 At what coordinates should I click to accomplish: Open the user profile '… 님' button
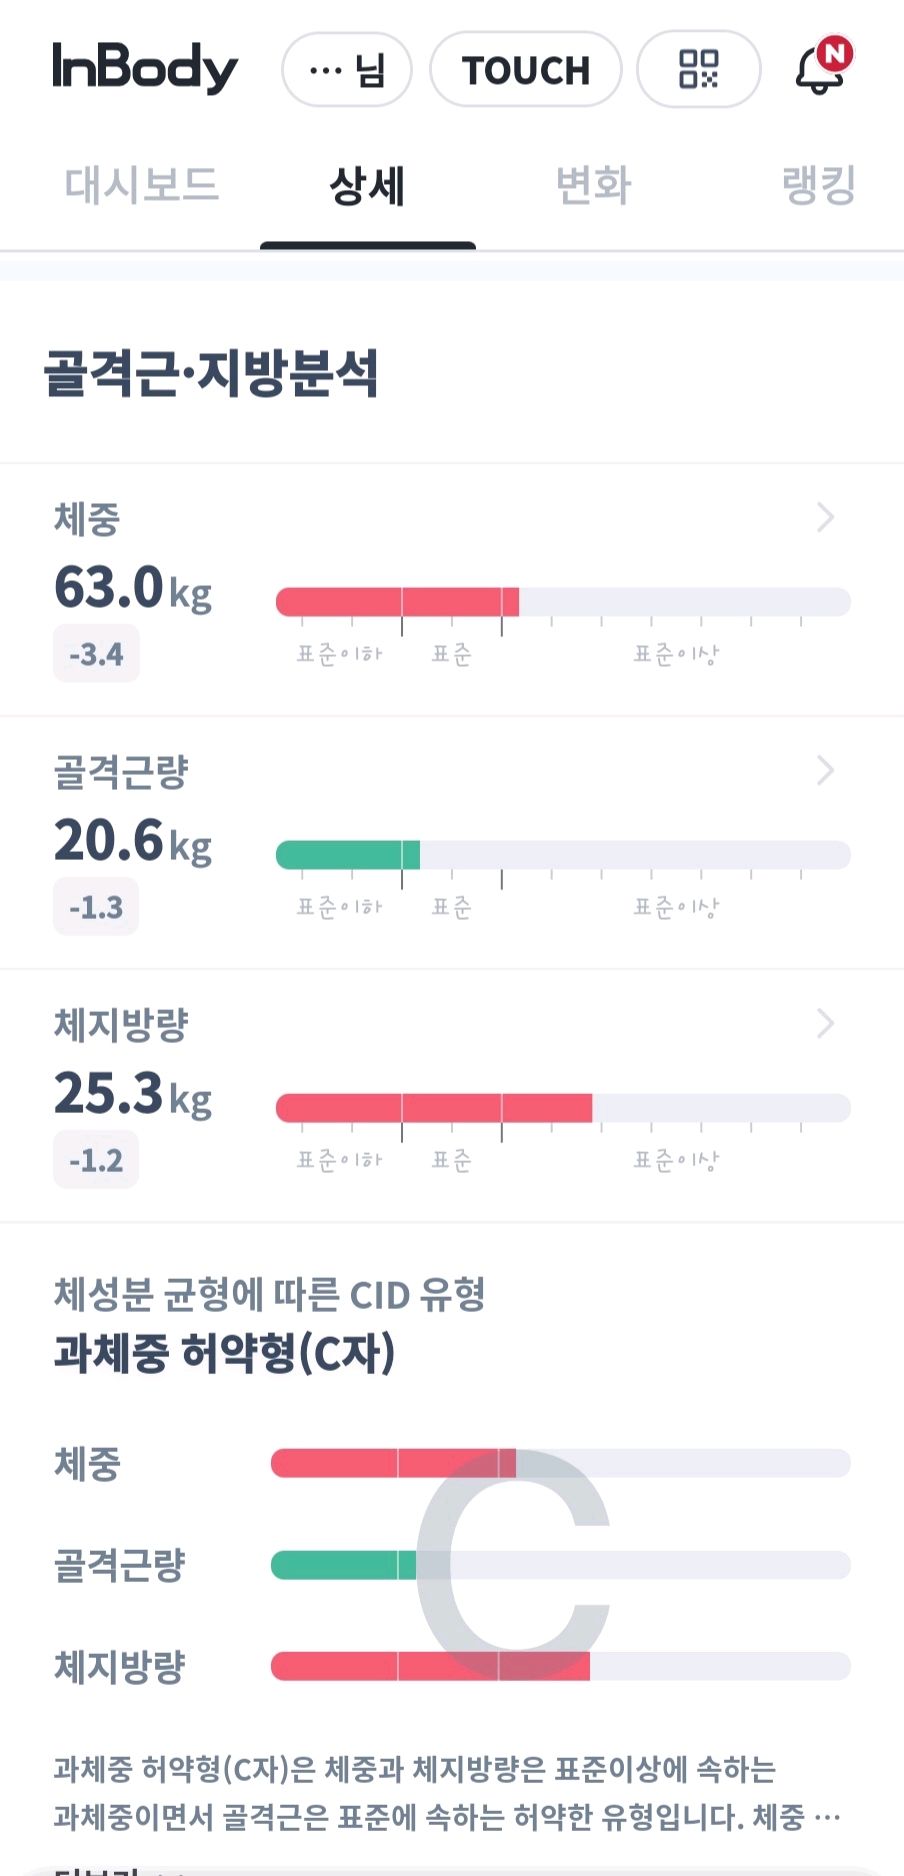(347, 70)
